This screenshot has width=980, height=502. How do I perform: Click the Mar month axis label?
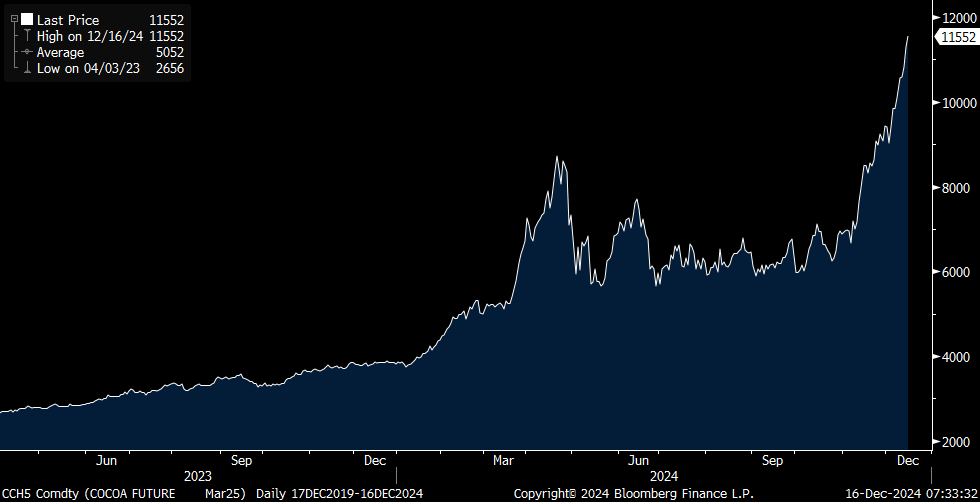(x=504, y=461)
